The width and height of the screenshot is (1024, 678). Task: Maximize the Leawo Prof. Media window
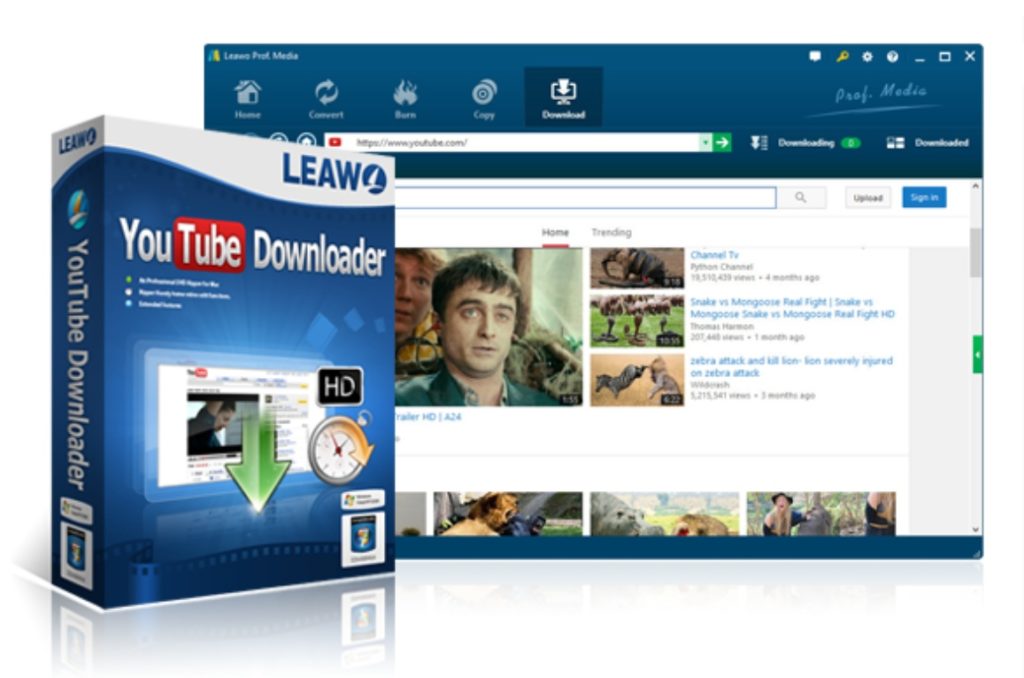tap(944, 57)
